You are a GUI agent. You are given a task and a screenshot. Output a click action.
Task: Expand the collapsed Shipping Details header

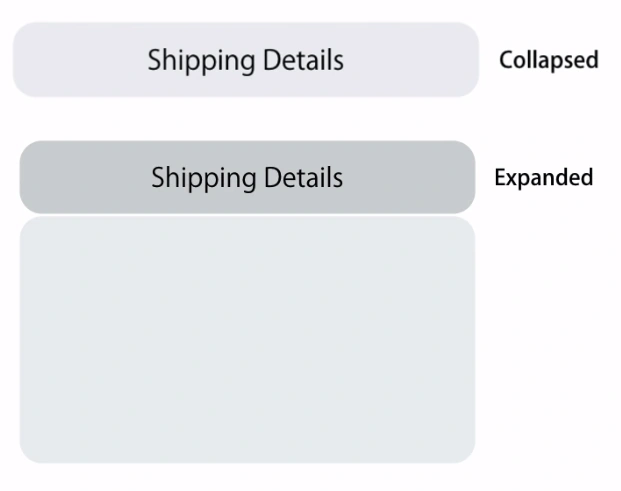pos(246,60)
